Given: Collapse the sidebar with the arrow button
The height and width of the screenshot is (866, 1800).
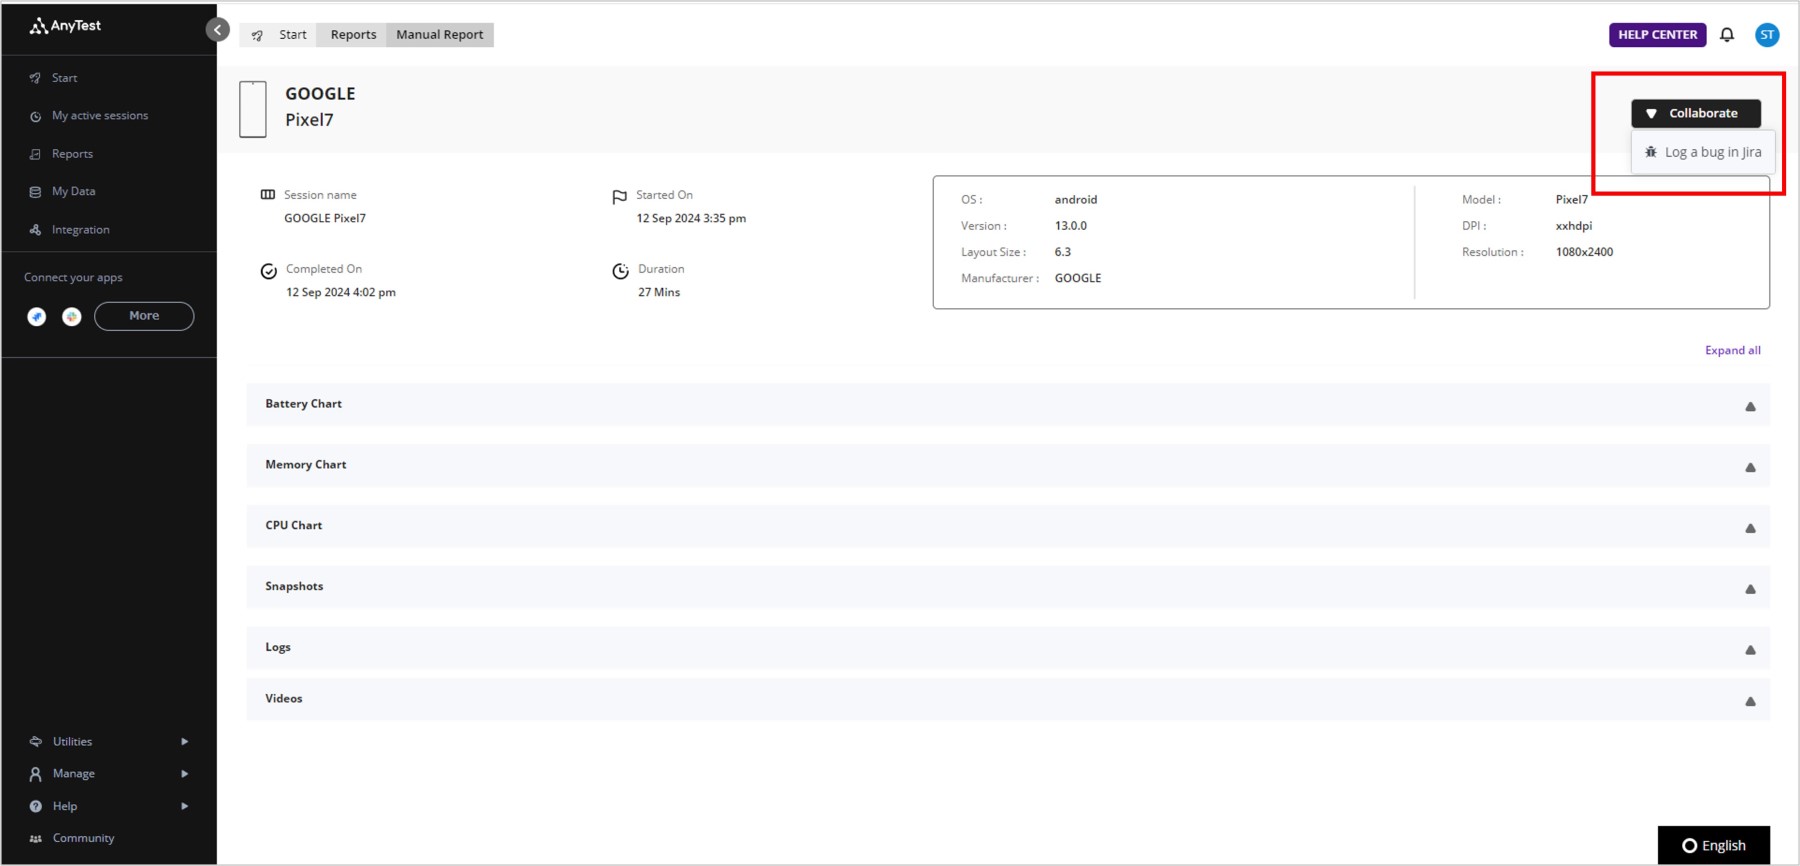Looking at the screenshot, I should [x=218, y=30].
